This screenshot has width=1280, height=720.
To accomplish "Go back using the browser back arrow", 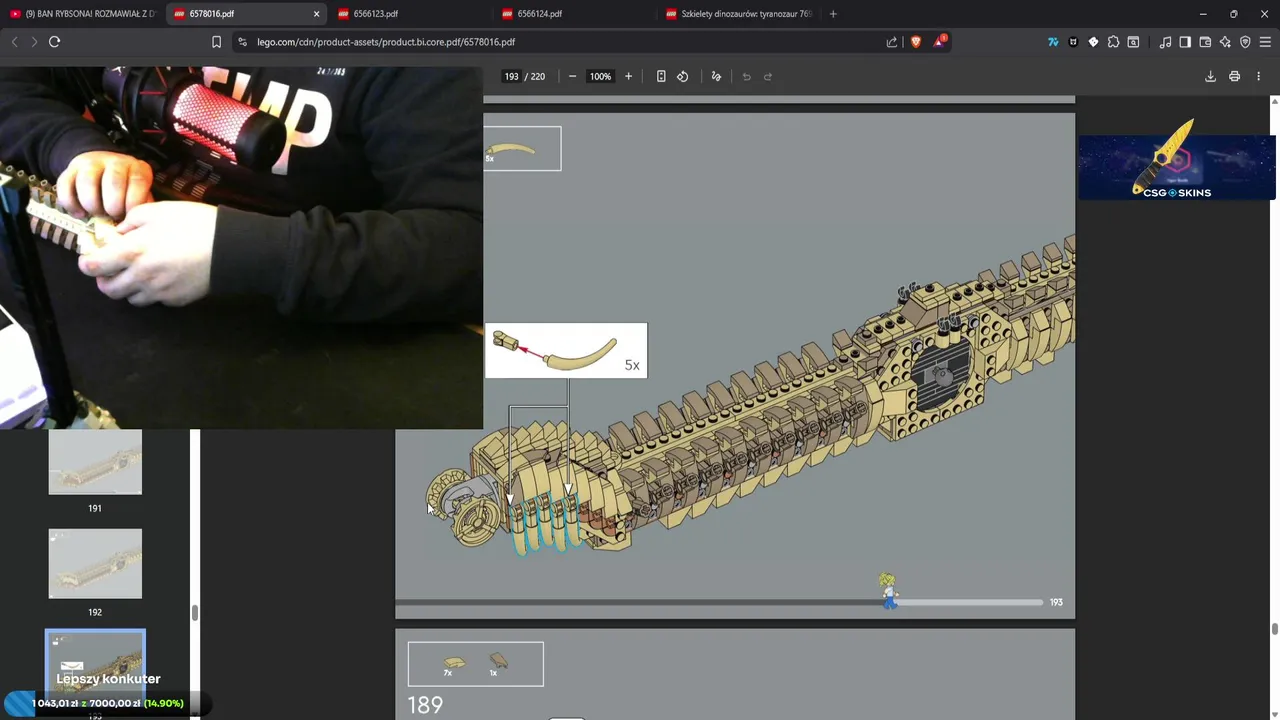I will coord(14,42).
